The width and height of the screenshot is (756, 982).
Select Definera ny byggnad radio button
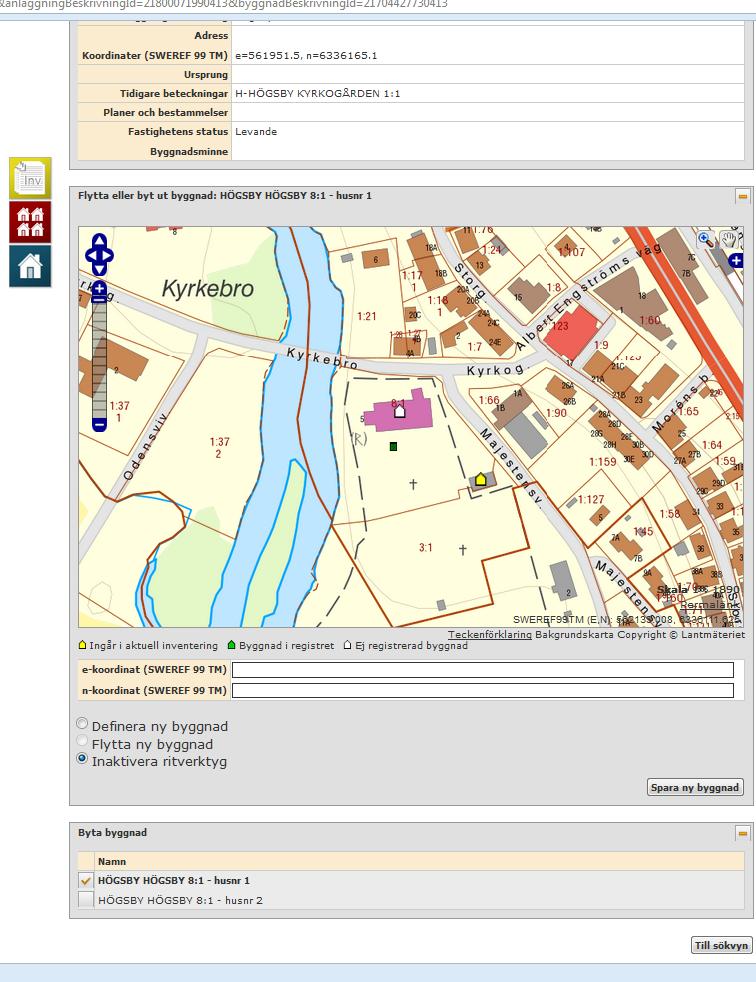[x=82, y=723]
